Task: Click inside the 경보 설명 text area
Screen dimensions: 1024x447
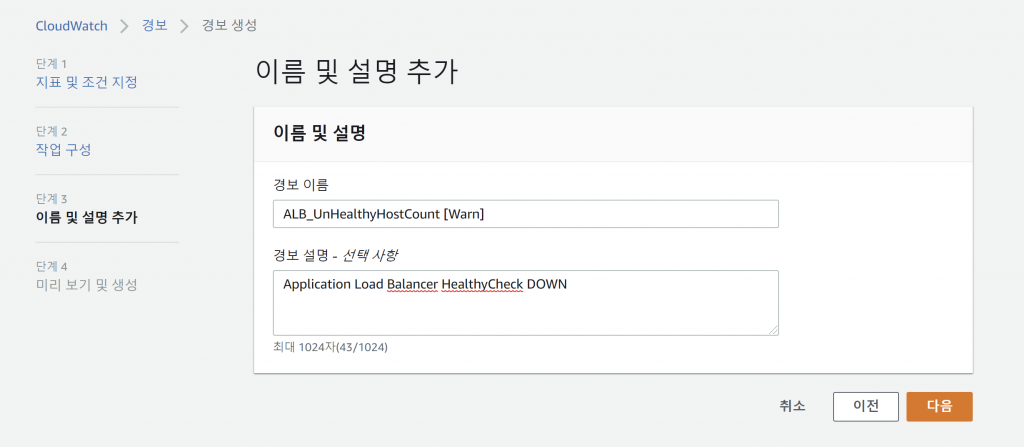Action: pyautogui.click(x=525, y=310)
